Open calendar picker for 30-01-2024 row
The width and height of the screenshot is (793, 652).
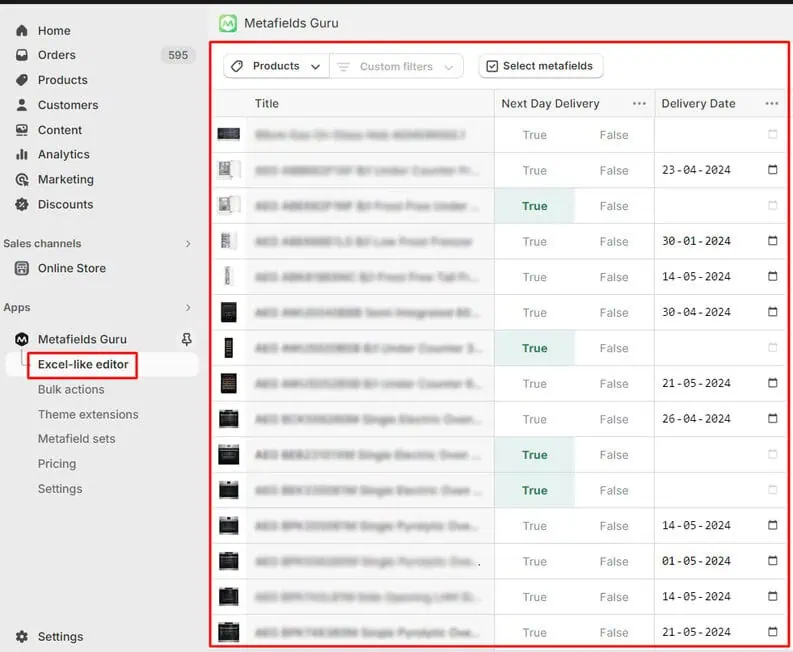[x=772, y=241]
